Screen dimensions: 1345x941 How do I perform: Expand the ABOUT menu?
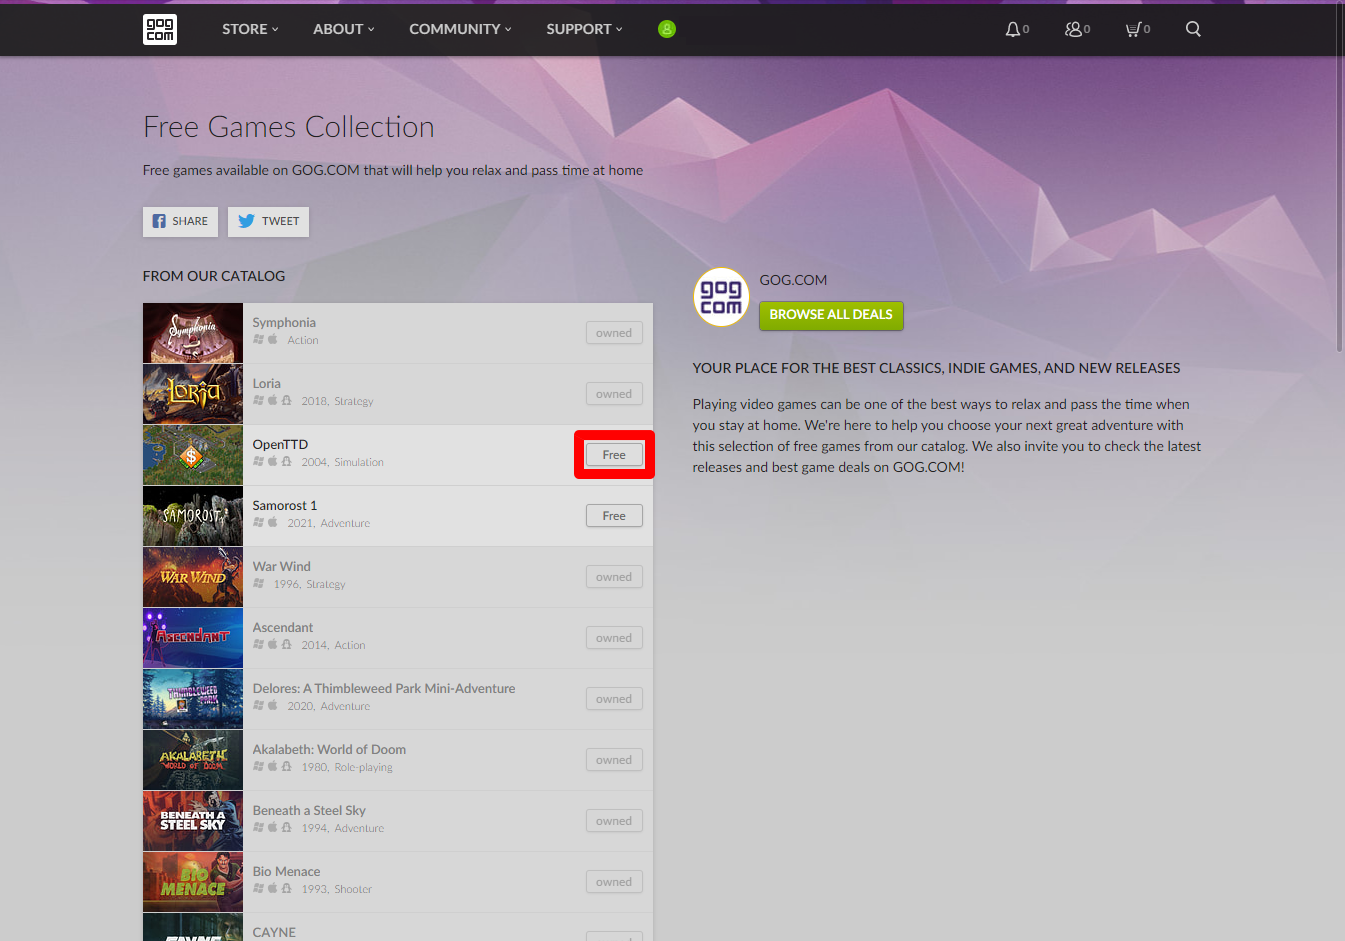[x=344, y=29]
